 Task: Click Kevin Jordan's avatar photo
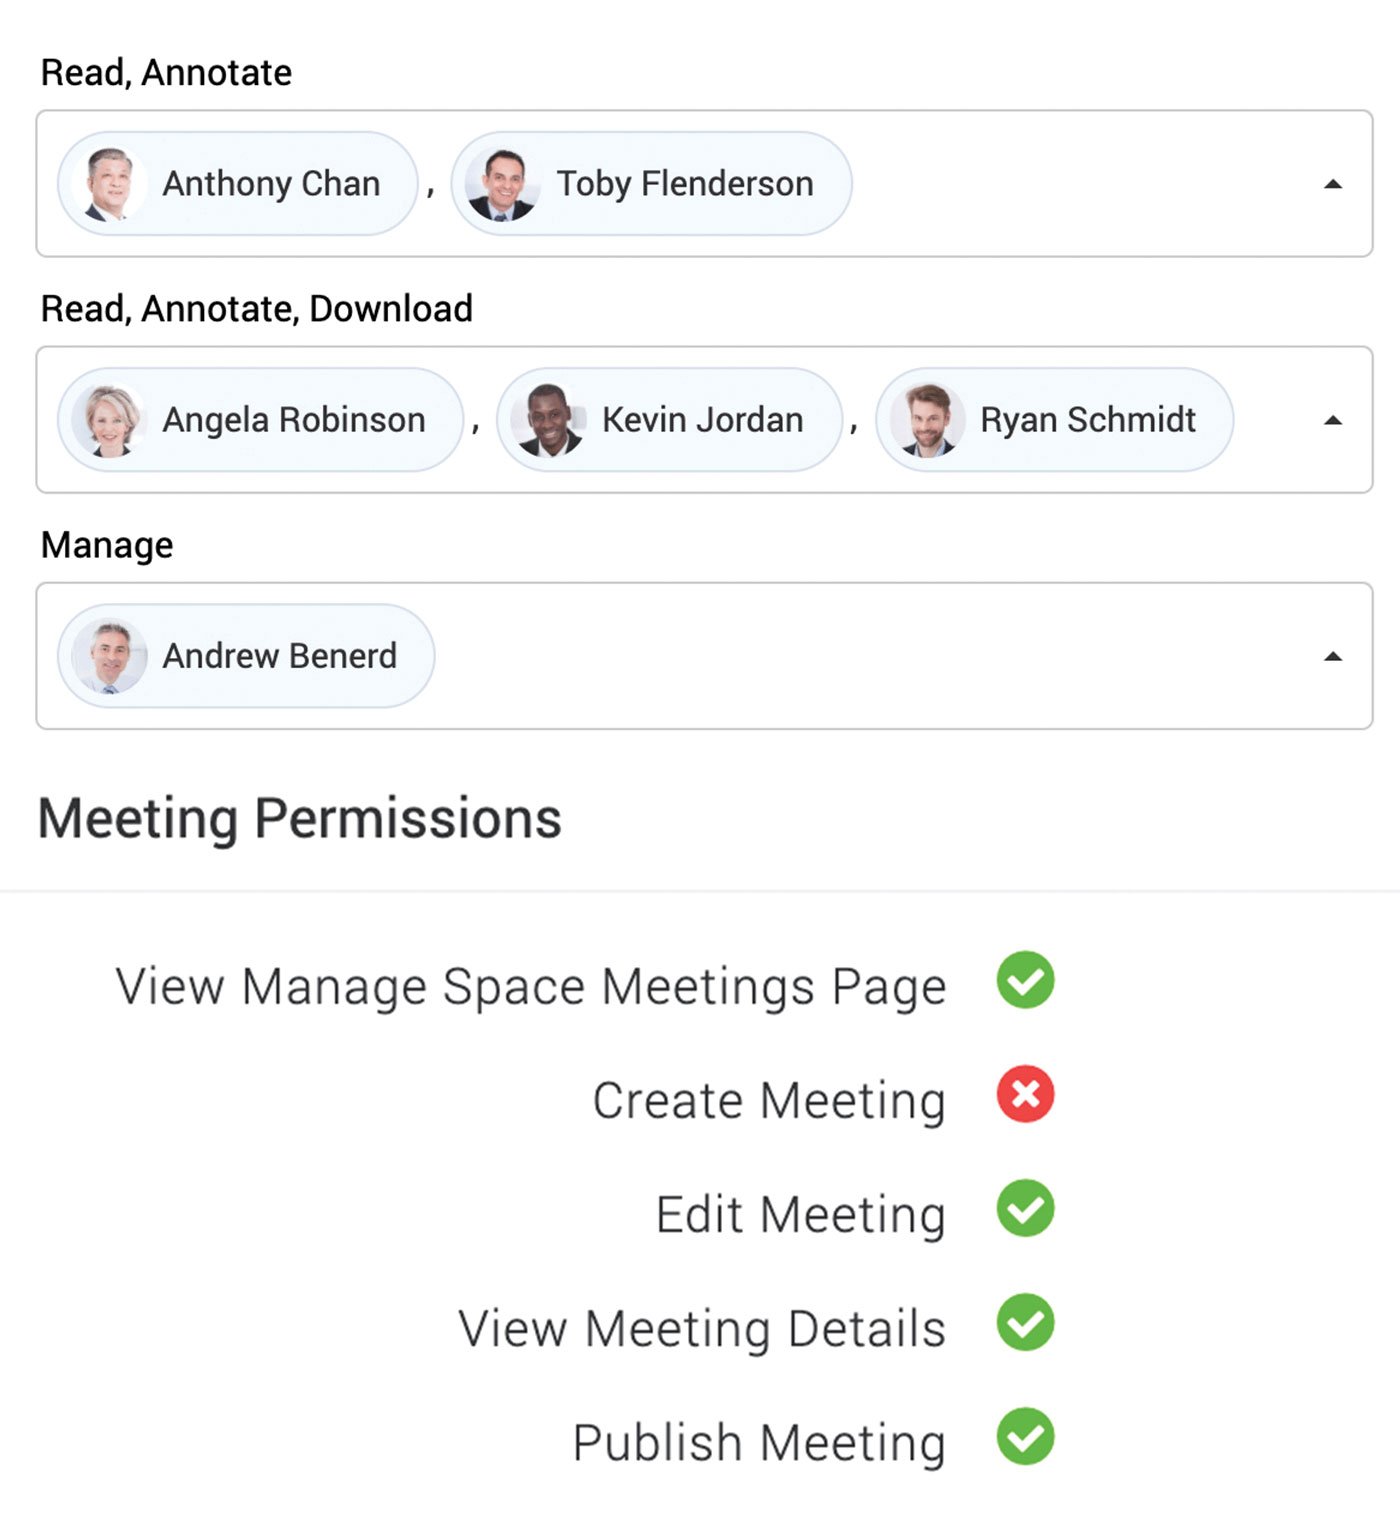549,420
